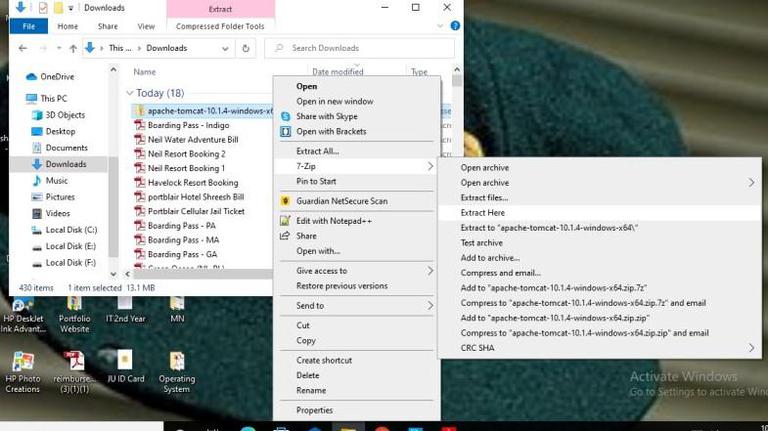The height and width of the screenshot is (431, 768).
Task: Click Skype icon beside Share with Skype
Action: coord(286,117)
